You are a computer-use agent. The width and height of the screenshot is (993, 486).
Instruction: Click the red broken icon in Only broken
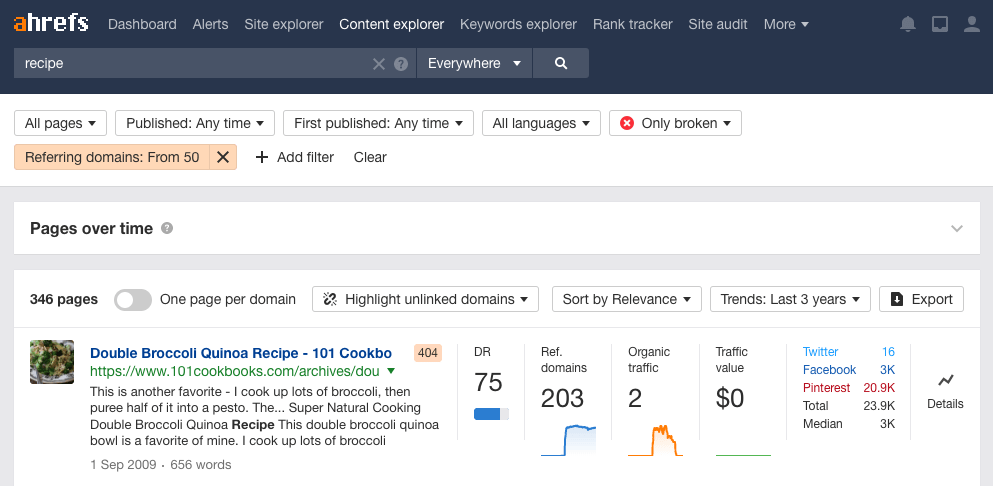click(x=627, y=123)
